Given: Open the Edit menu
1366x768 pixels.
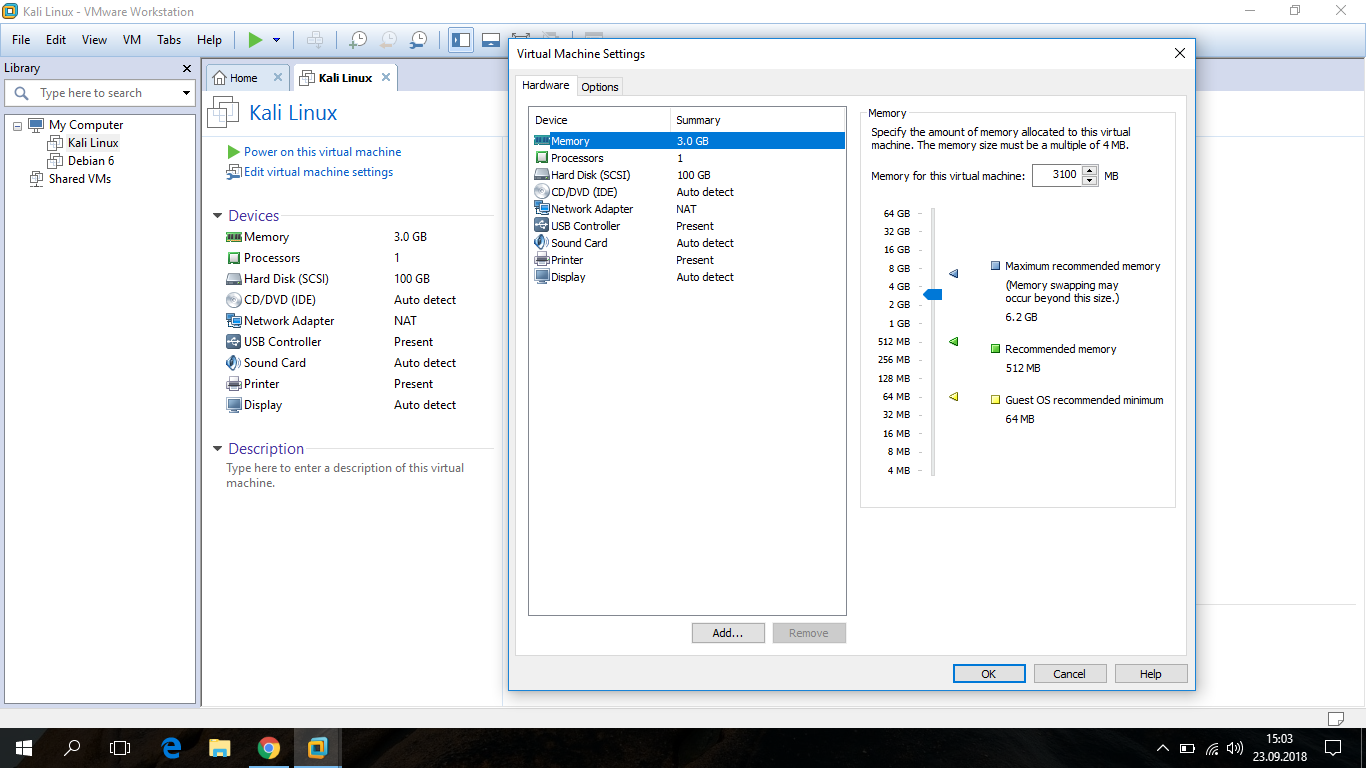Looking at the screenshot, I should 56,40.
